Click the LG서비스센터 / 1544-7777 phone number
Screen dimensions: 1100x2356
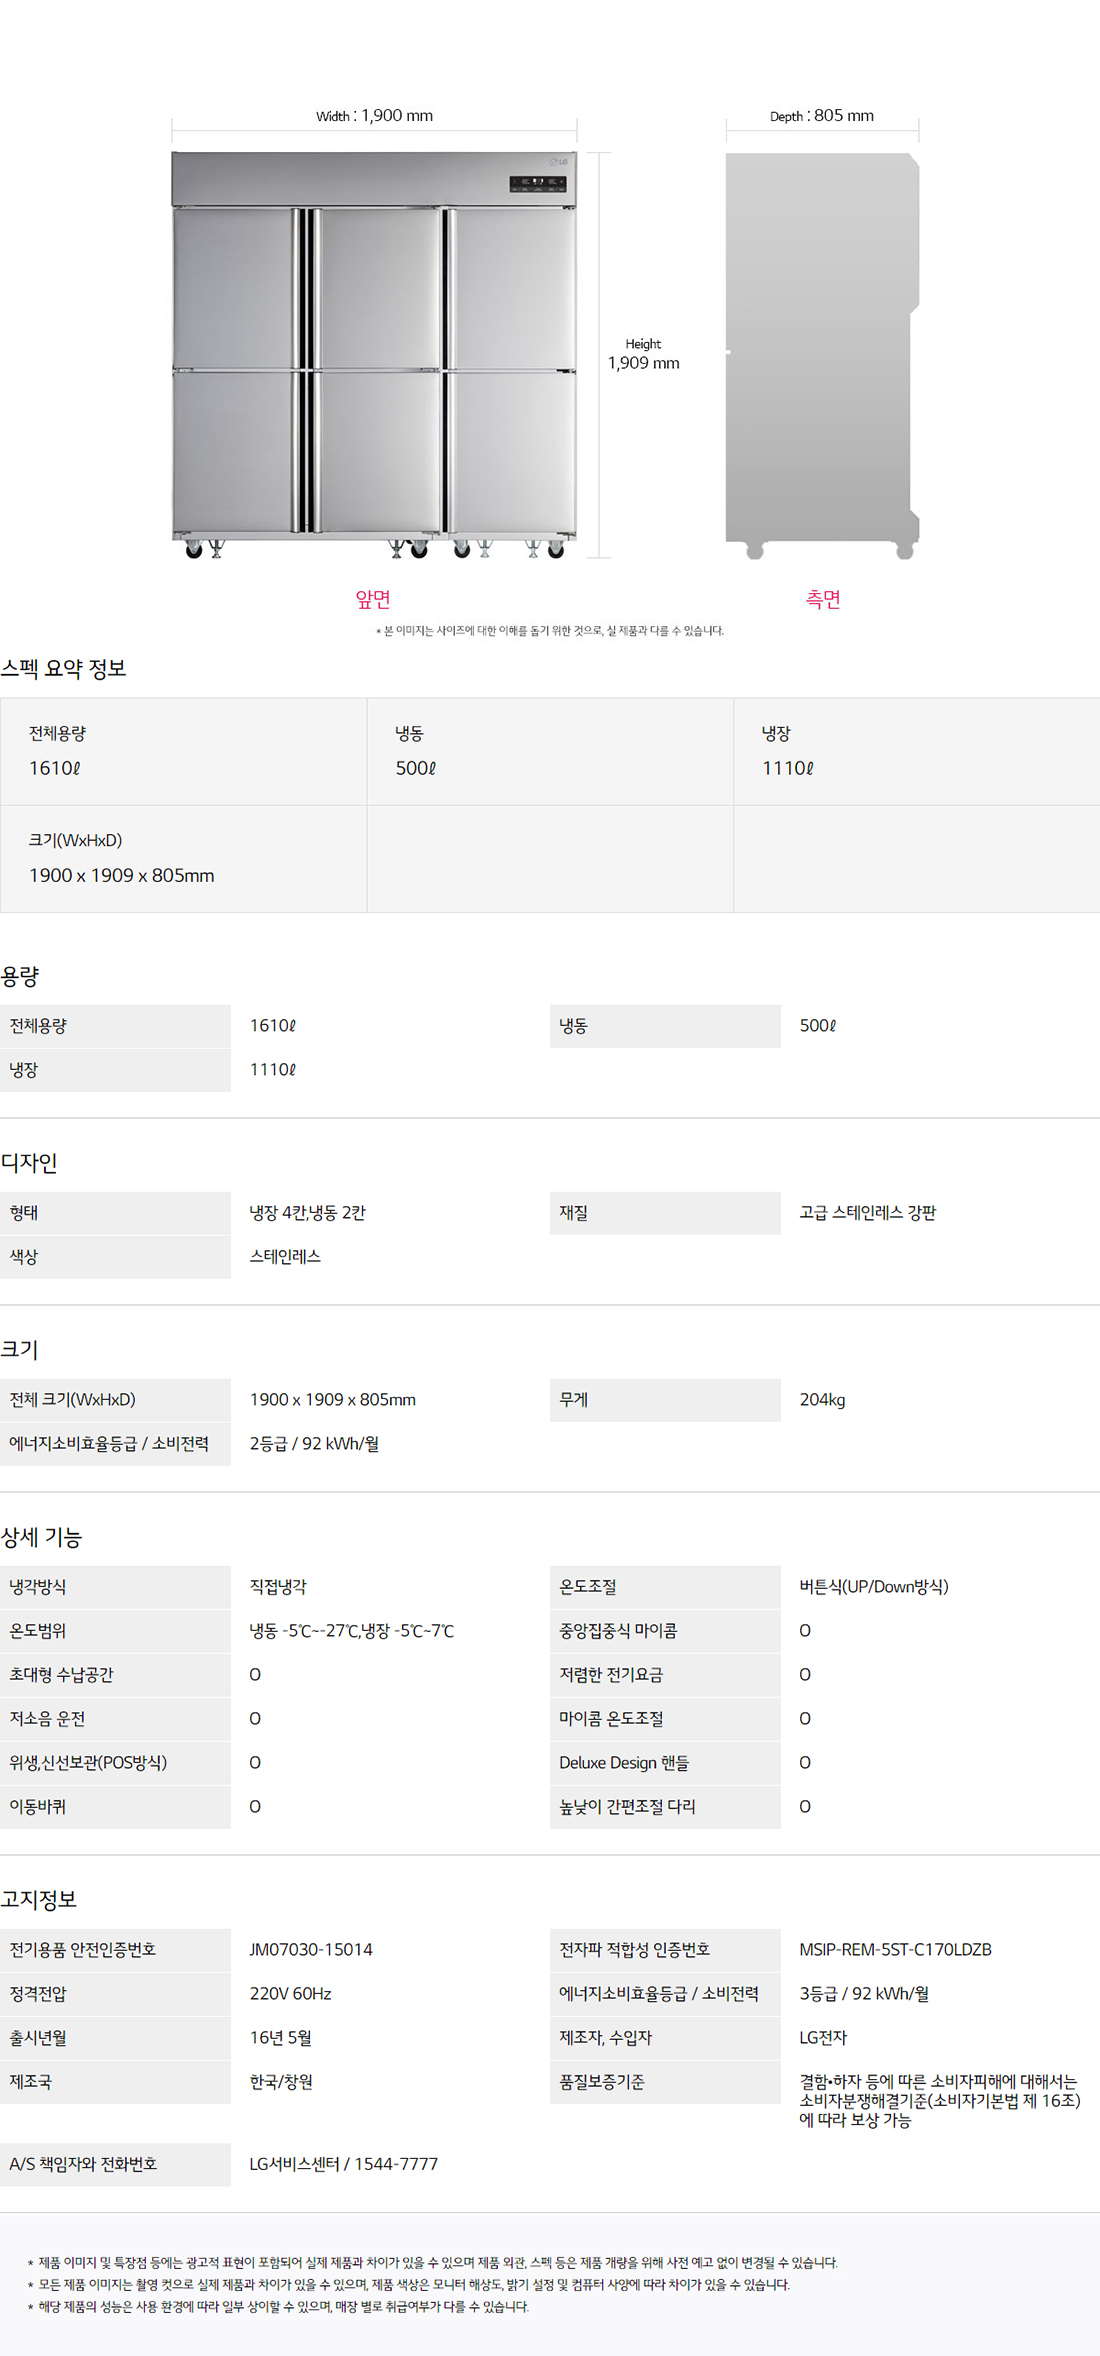pyautogui.click(x=343, y=2164)
